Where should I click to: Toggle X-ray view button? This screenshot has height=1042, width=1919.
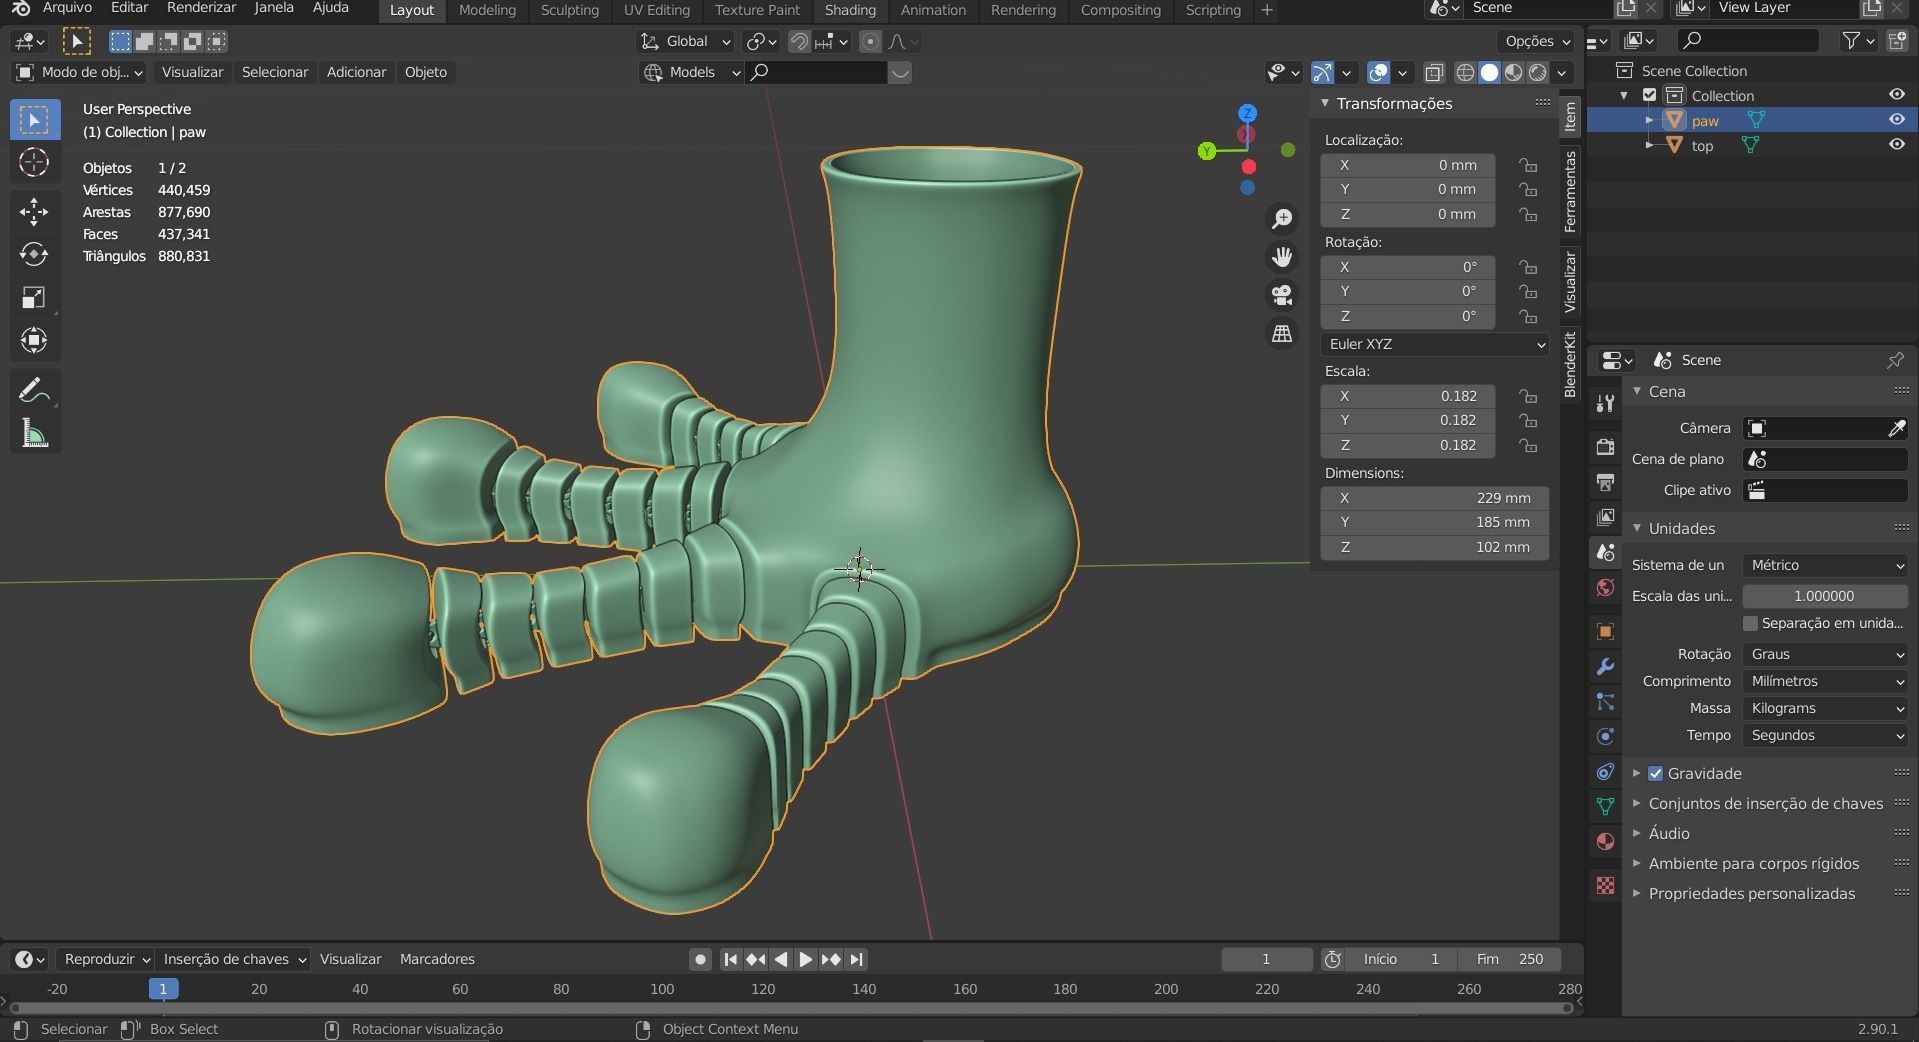pyautogui.click(x=1433, y=72)
